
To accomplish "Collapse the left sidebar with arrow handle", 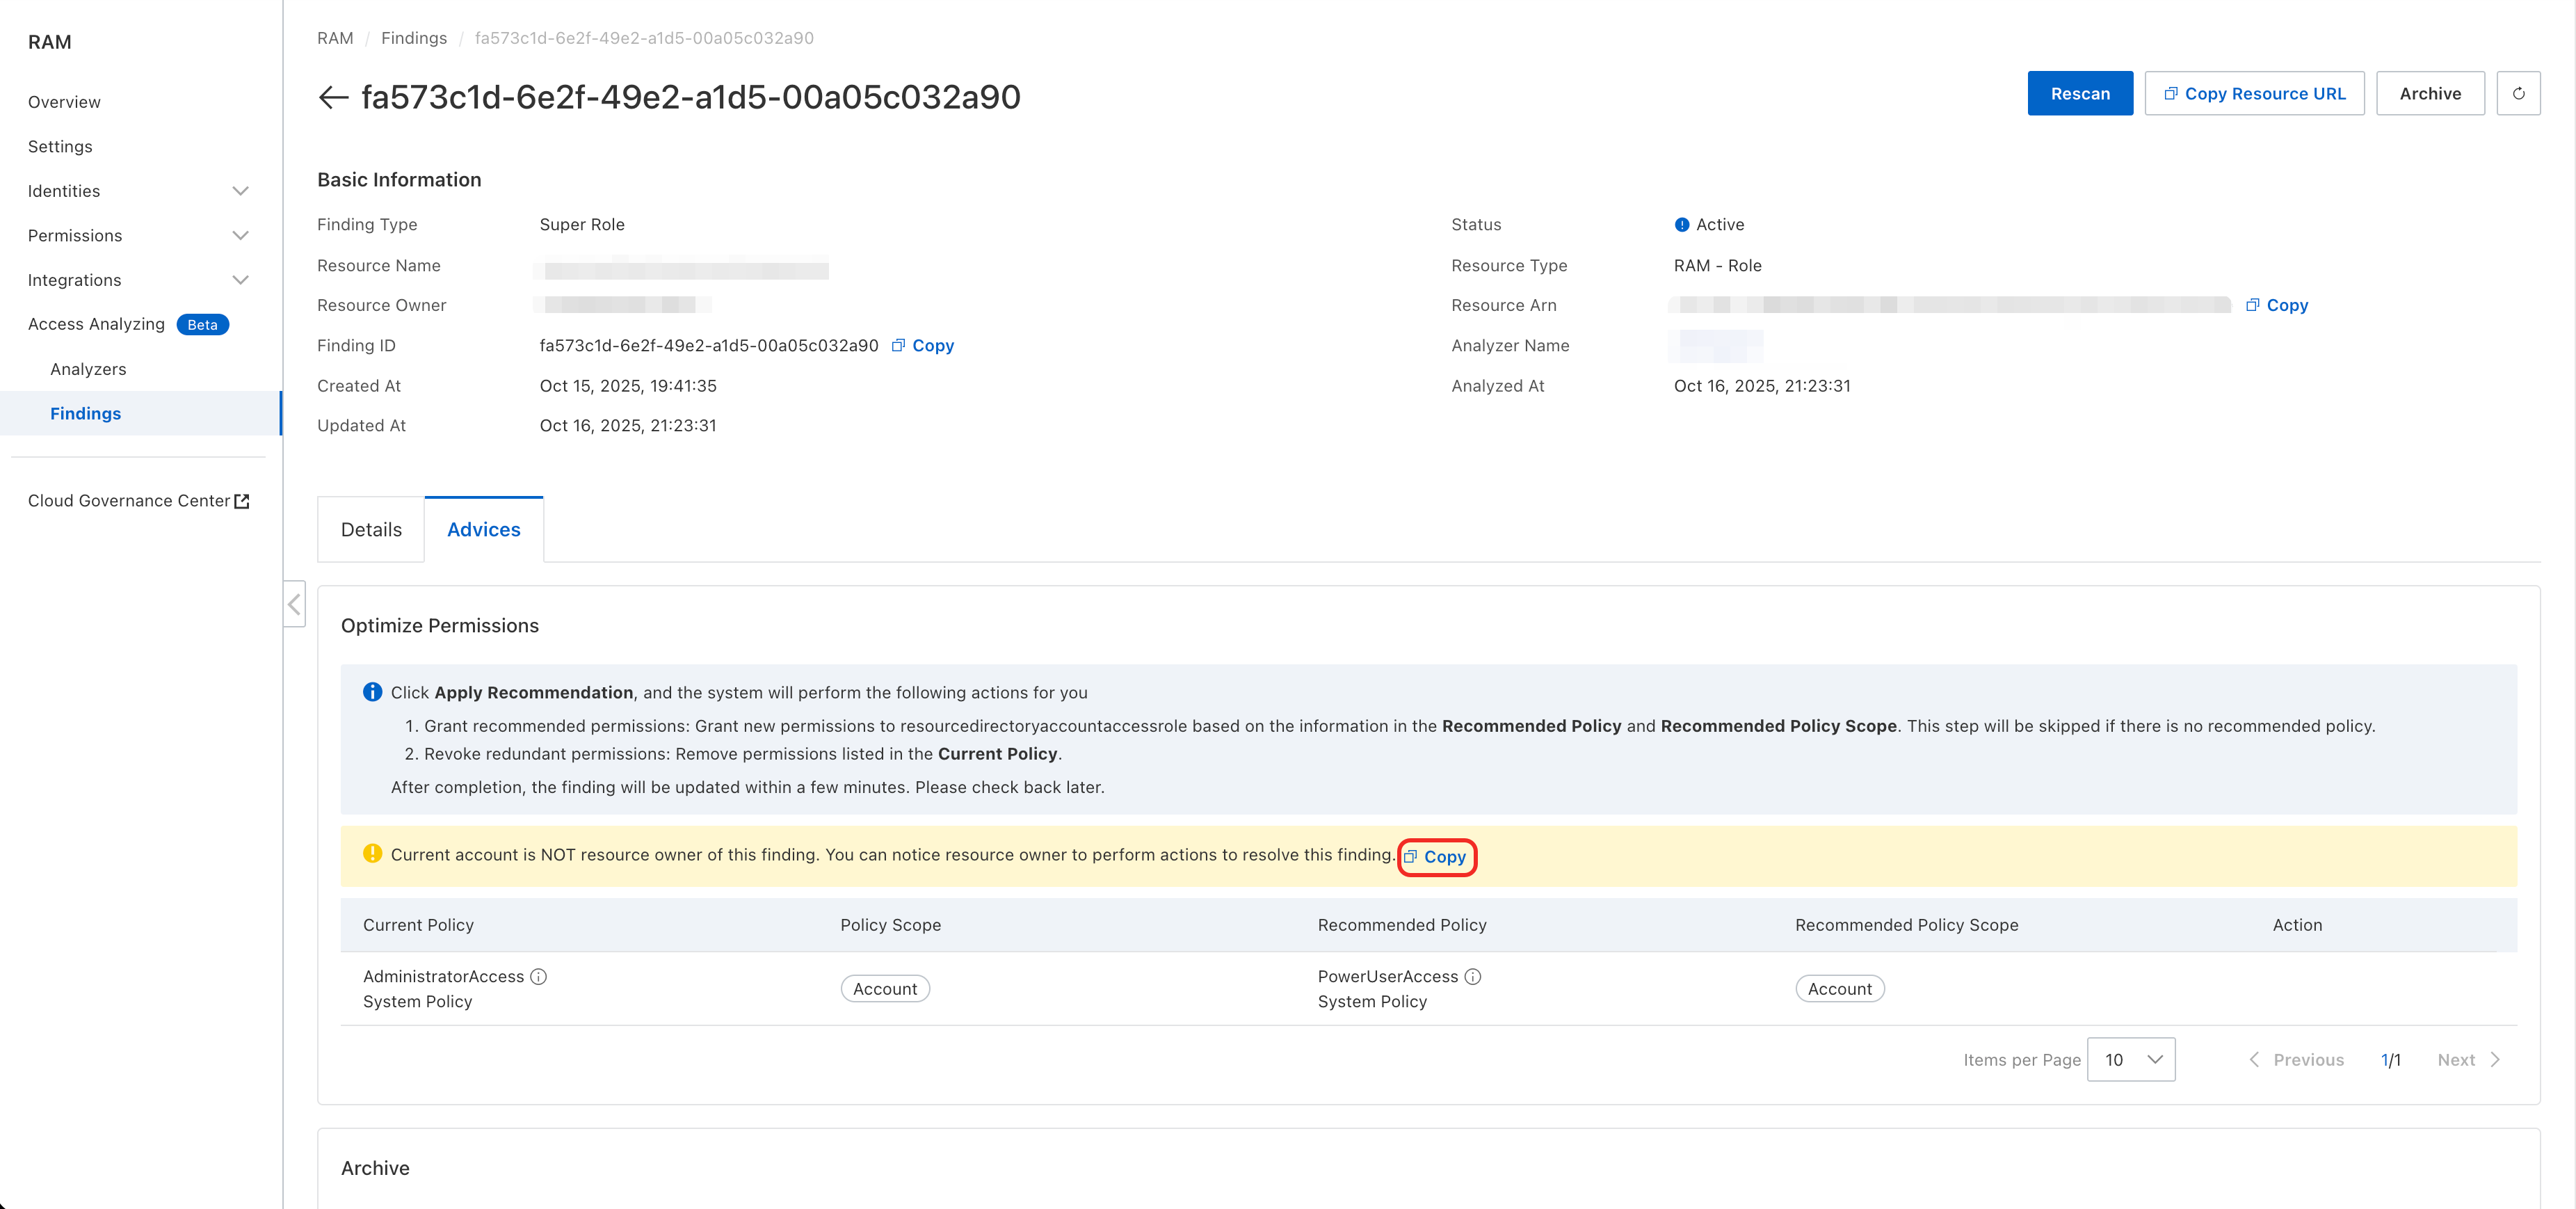I will [294, 604].
